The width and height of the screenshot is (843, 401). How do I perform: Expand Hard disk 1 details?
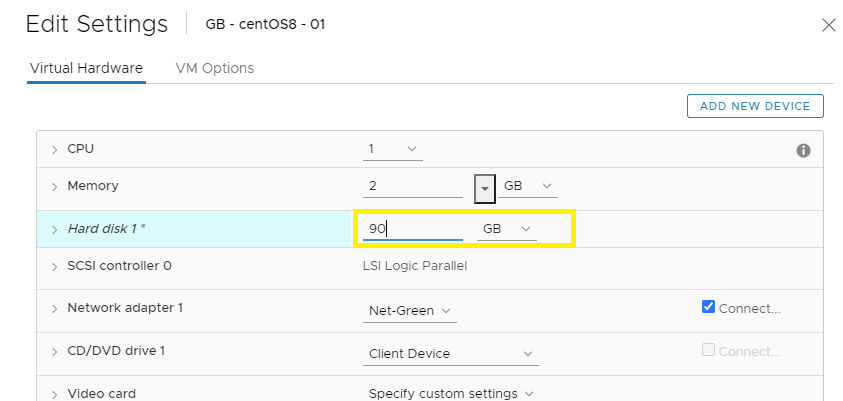(x=55, y=229)
